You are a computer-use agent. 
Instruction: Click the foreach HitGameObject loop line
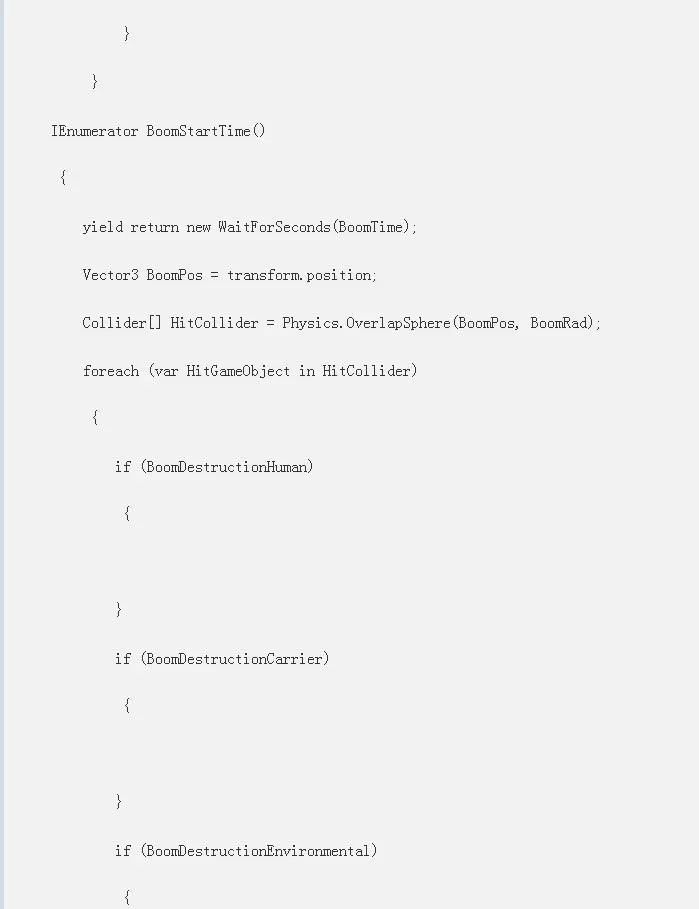250,371
